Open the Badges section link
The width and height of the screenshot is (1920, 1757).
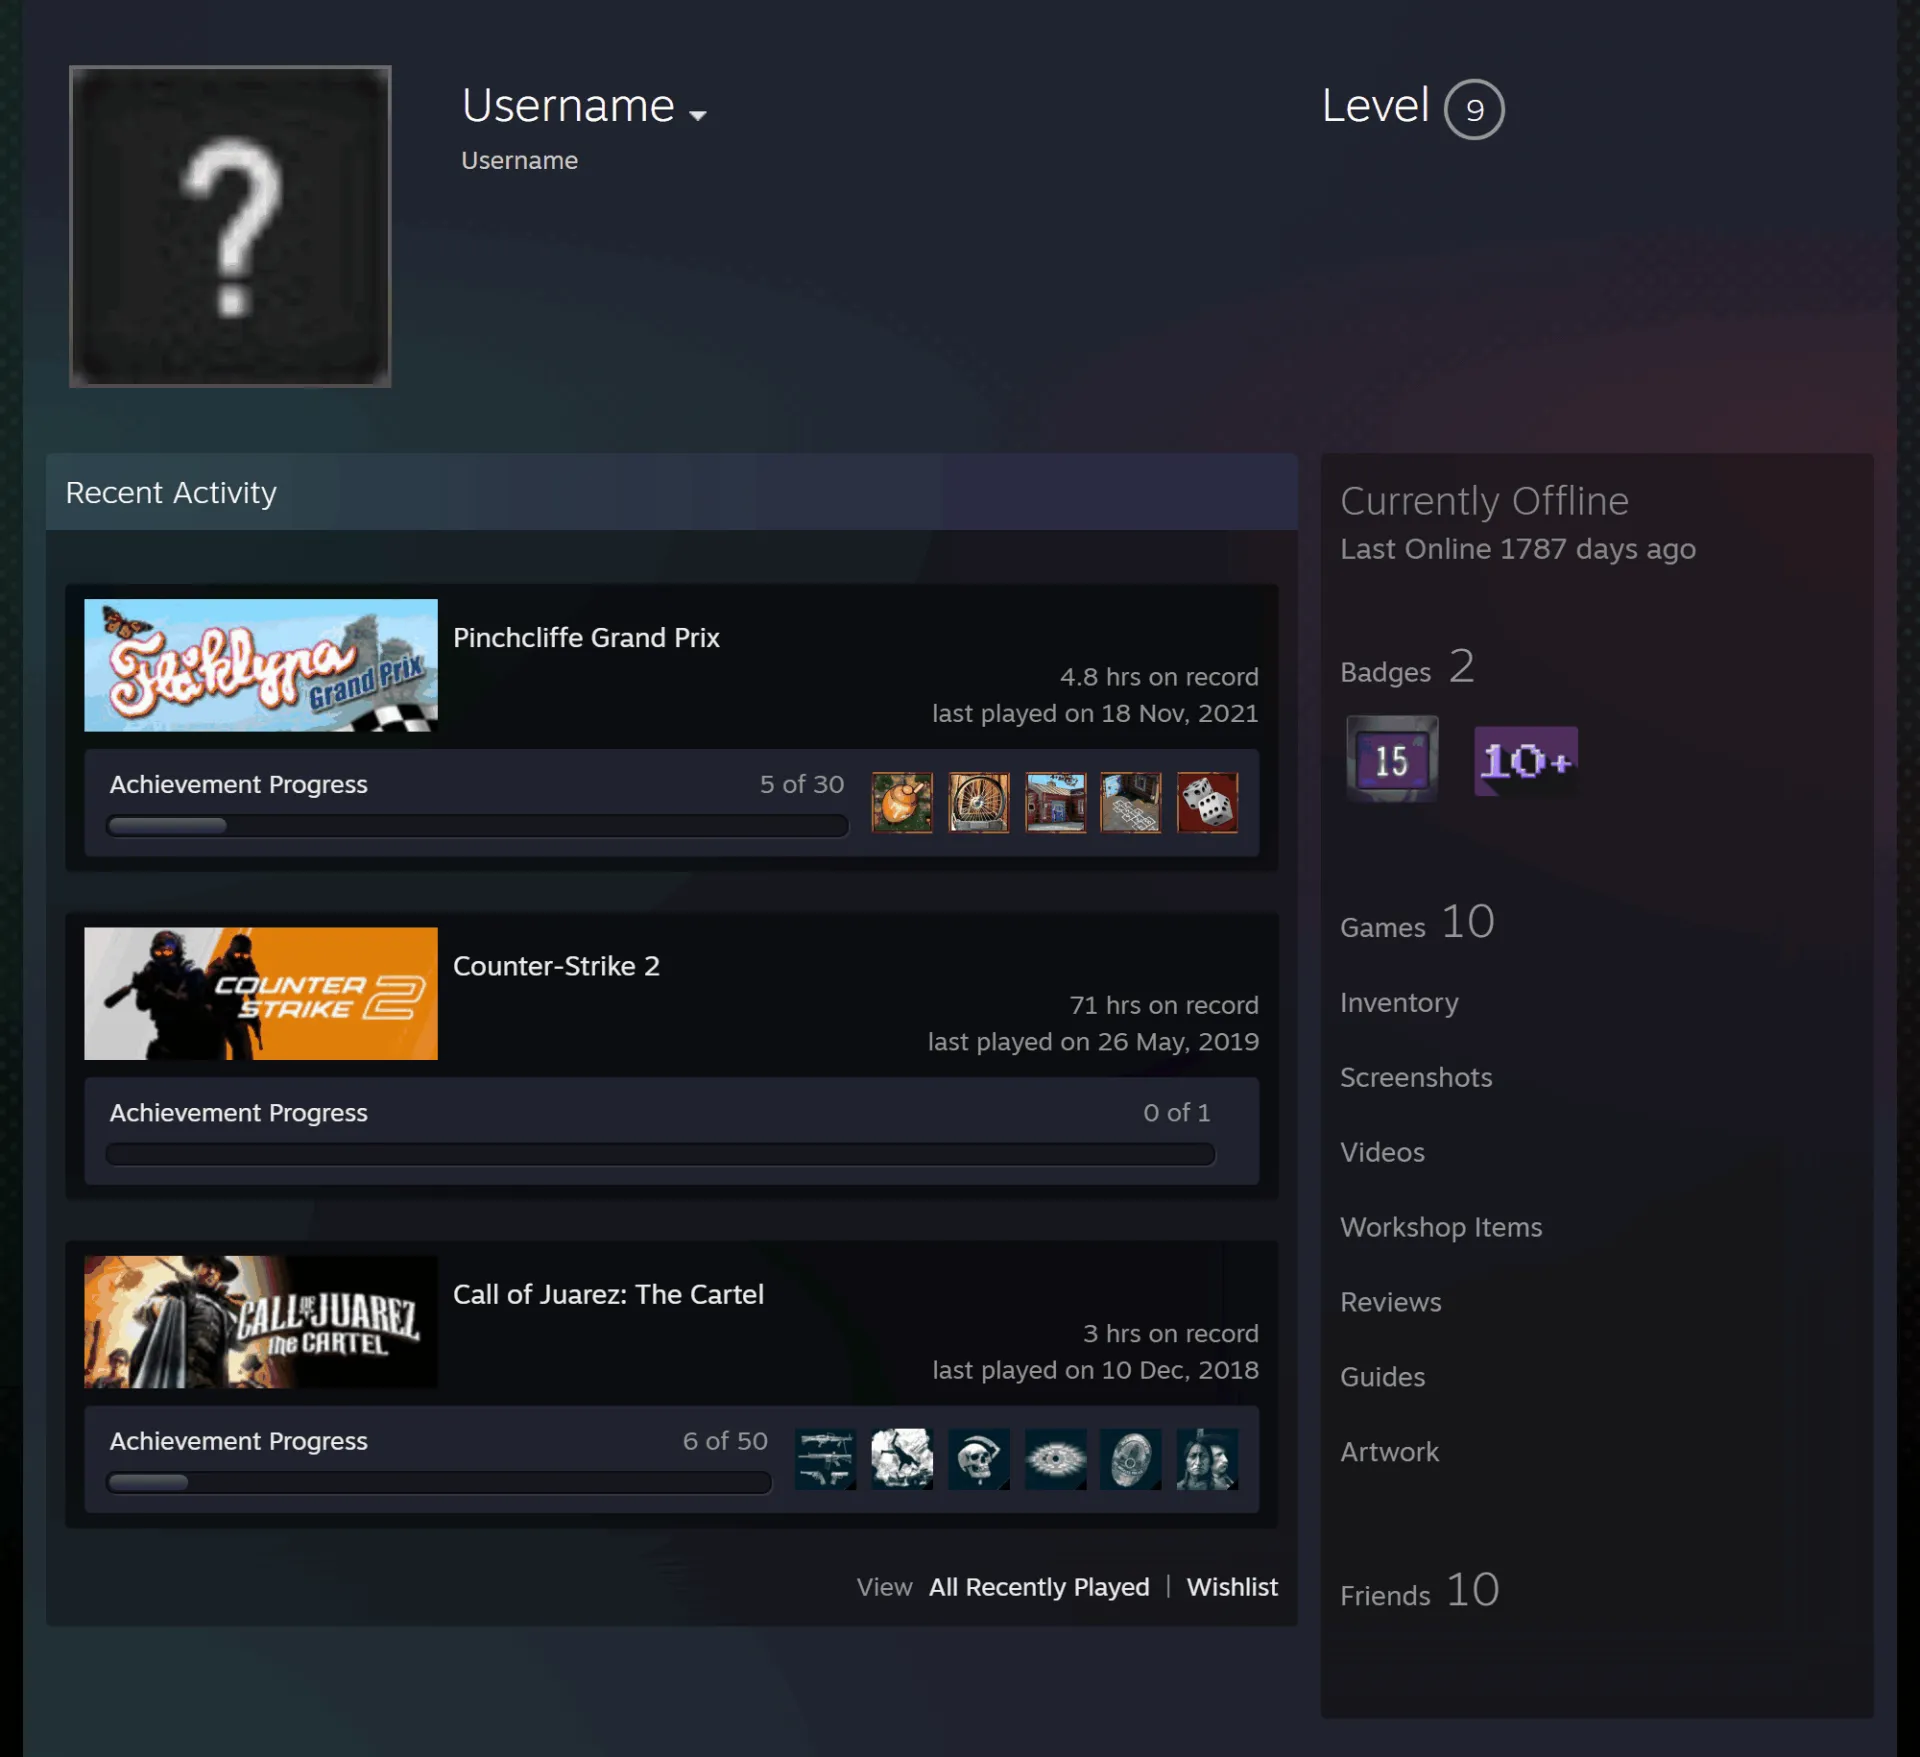(x=1408, y=667)
